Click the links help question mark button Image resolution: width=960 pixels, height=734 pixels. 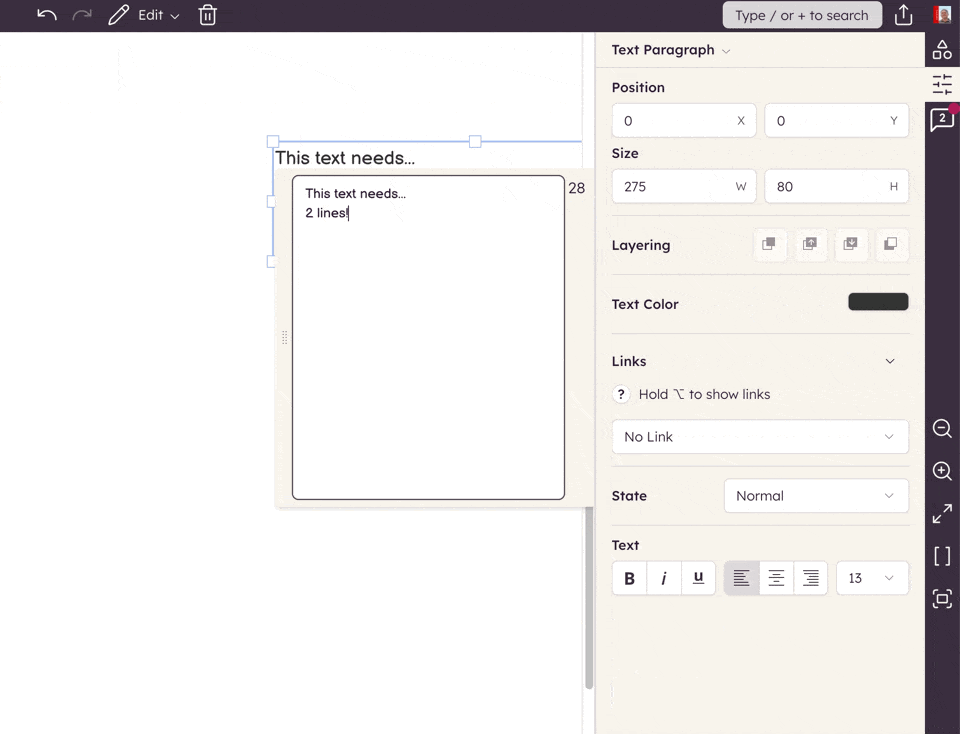pyautogui.click(x=621, y=394)
